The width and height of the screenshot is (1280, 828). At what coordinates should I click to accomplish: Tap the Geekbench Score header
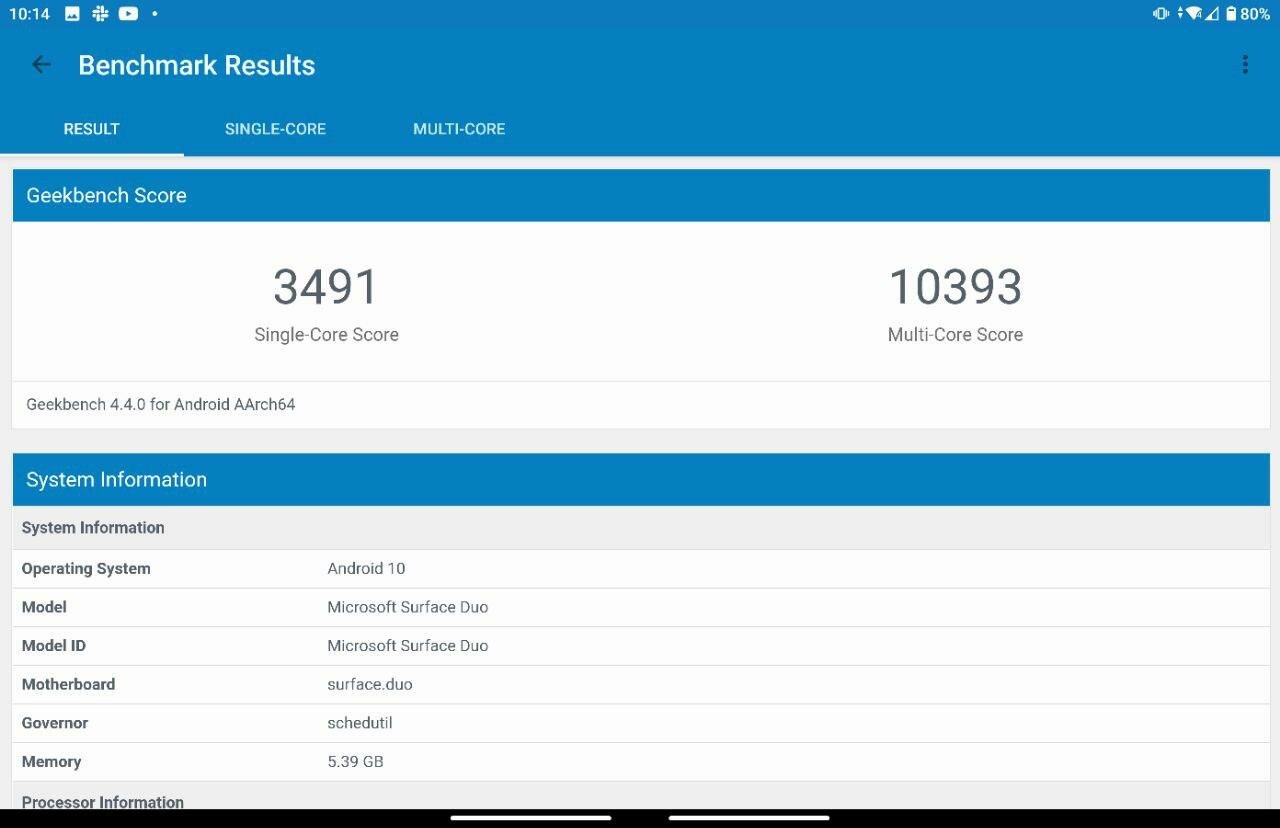pyautogui.click(x=641, y=195)
